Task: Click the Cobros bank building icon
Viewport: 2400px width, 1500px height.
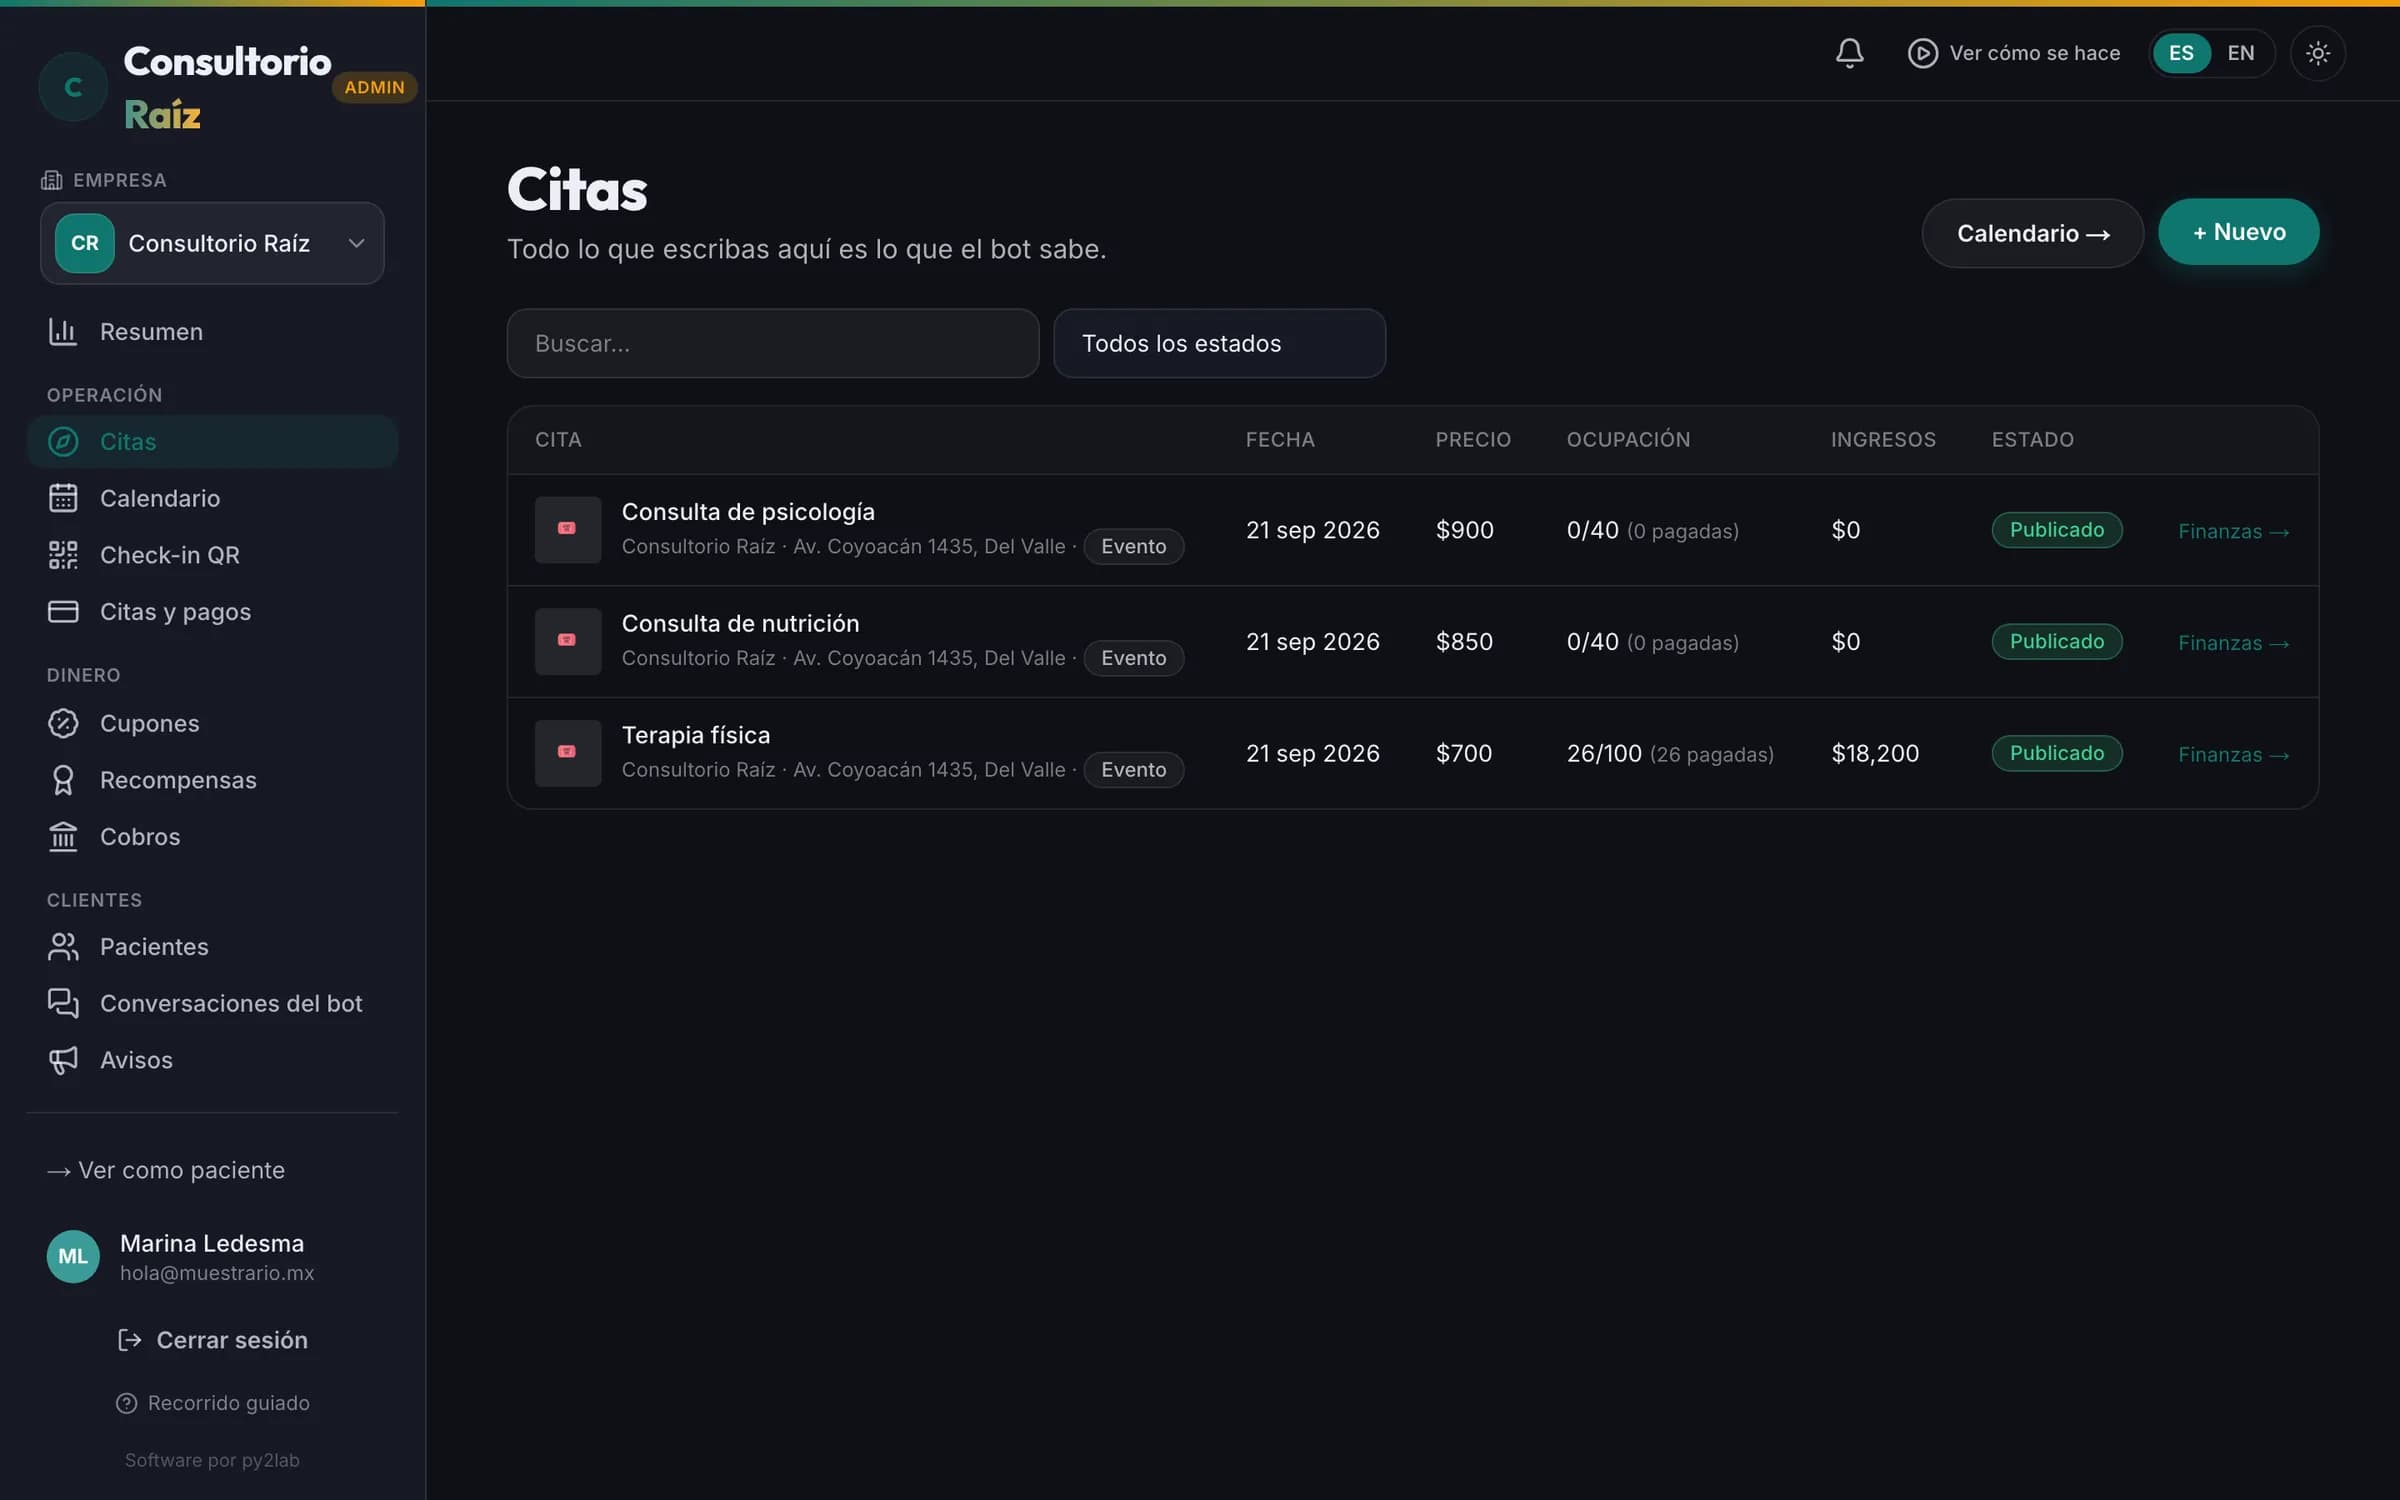Action: coord(63,836)
